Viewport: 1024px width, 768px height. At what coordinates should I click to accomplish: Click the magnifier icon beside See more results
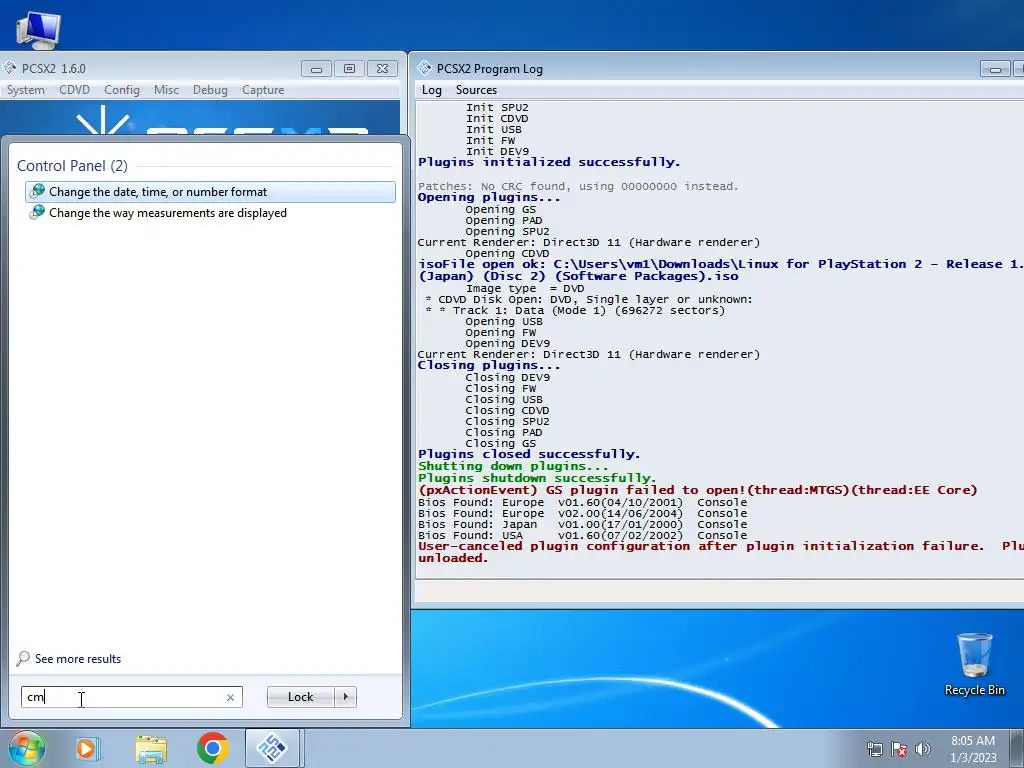(23, 658)
